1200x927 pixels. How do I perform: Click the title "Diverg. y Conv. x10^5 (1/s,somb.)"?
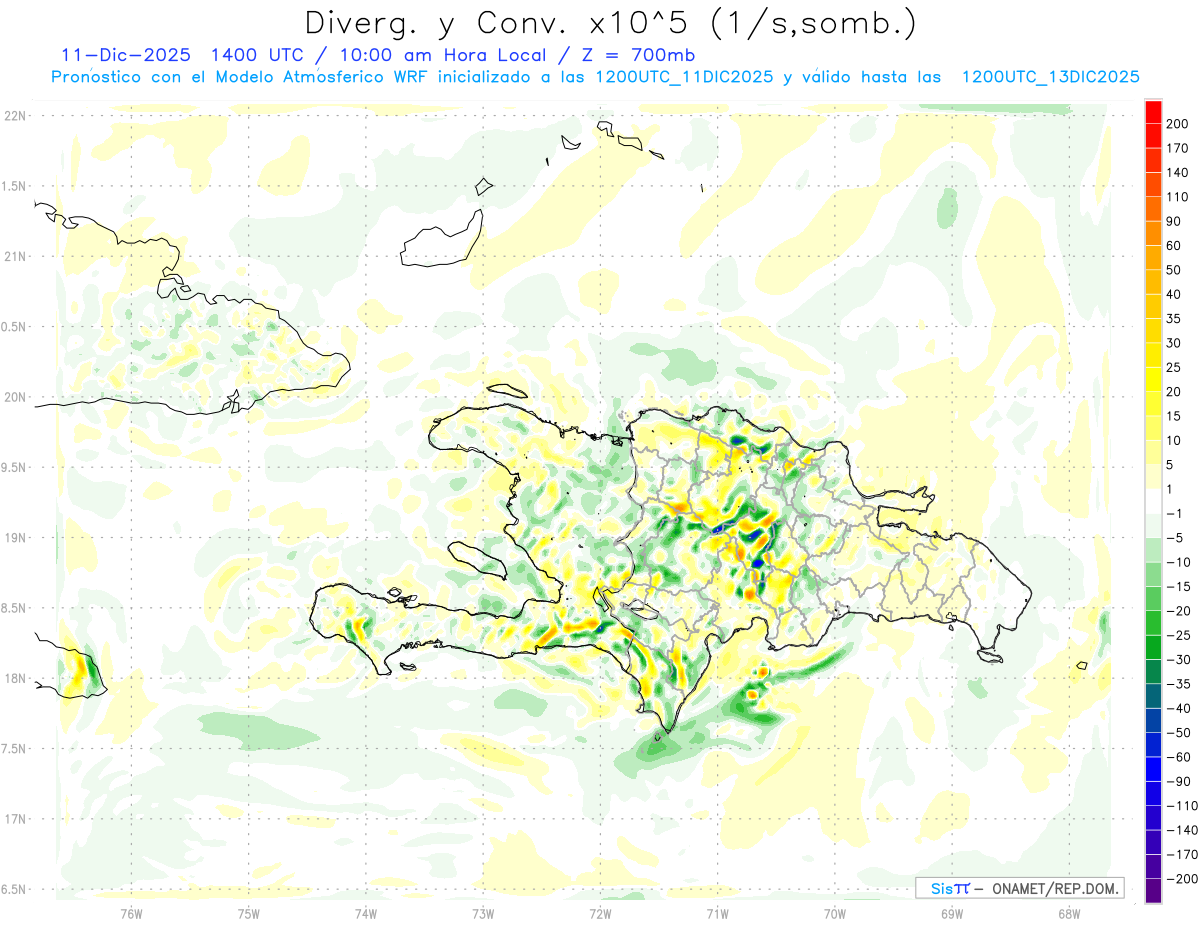pos(609,23)
